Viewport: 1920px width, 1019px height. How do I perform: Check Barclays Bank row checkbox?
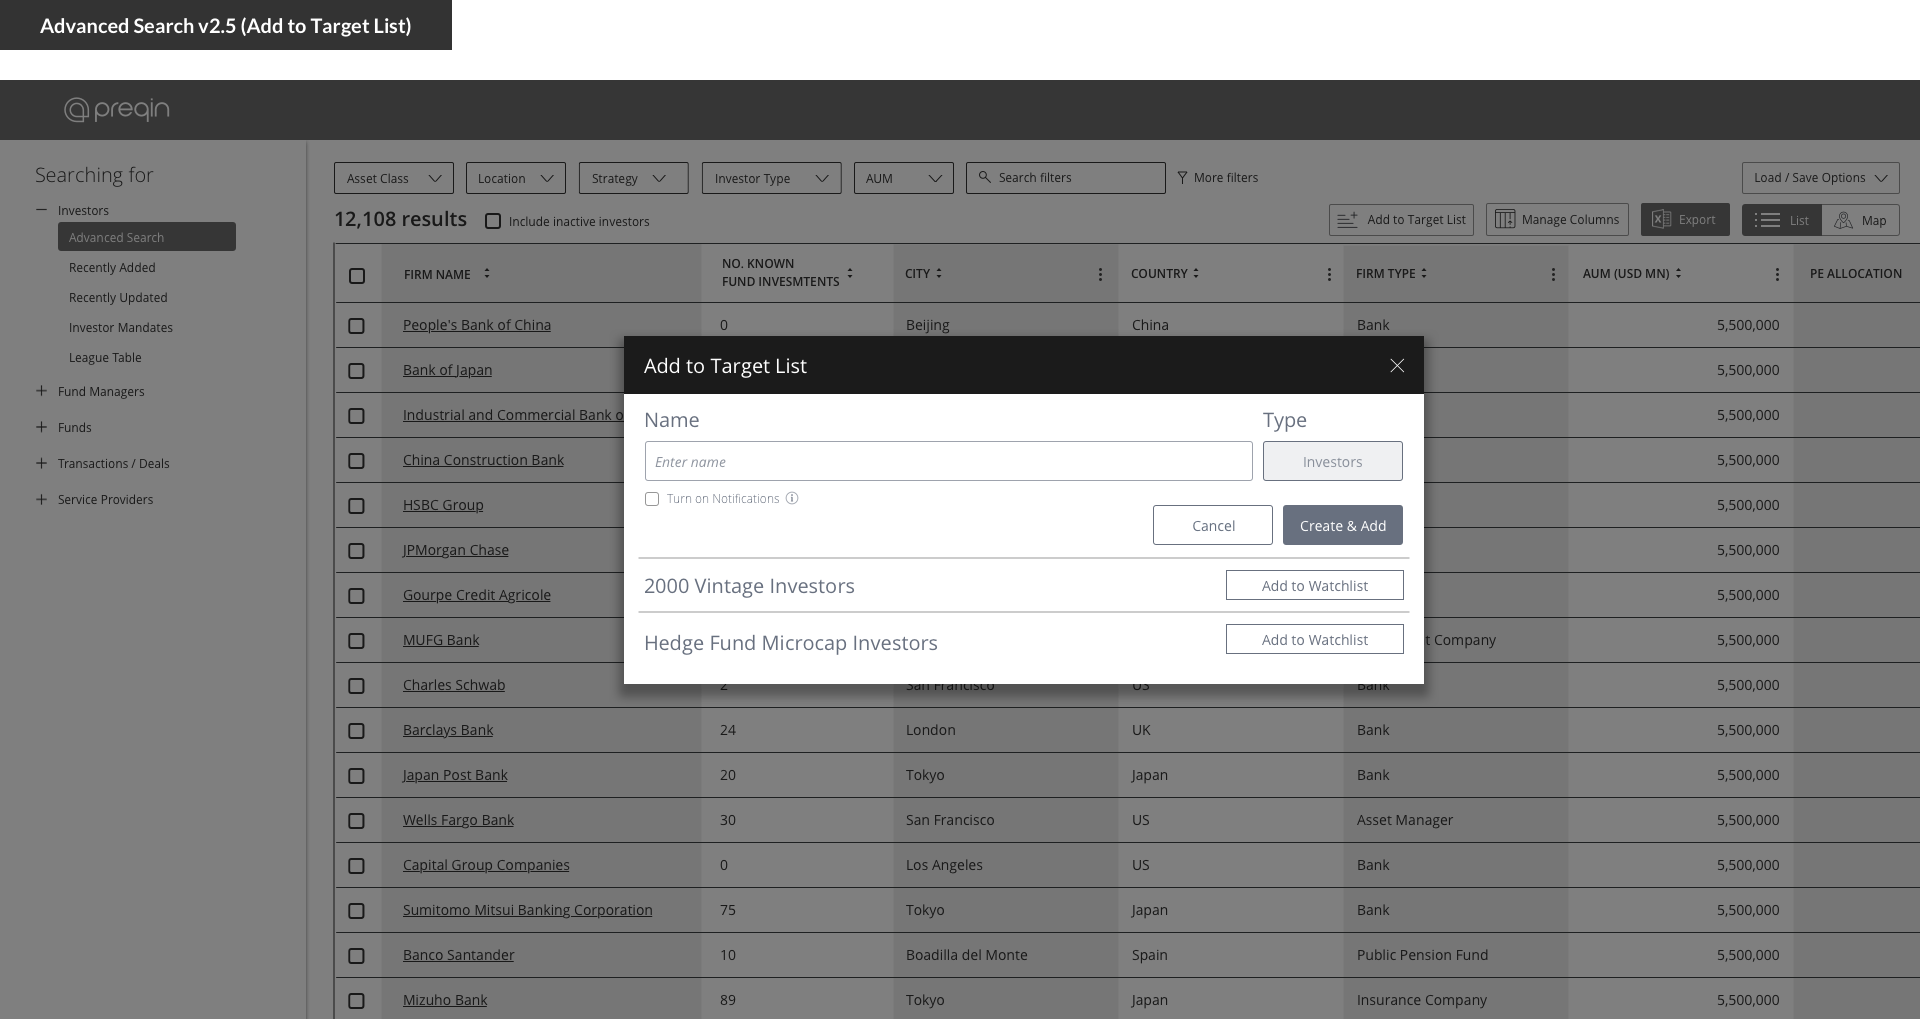click(x=357, y=730)
